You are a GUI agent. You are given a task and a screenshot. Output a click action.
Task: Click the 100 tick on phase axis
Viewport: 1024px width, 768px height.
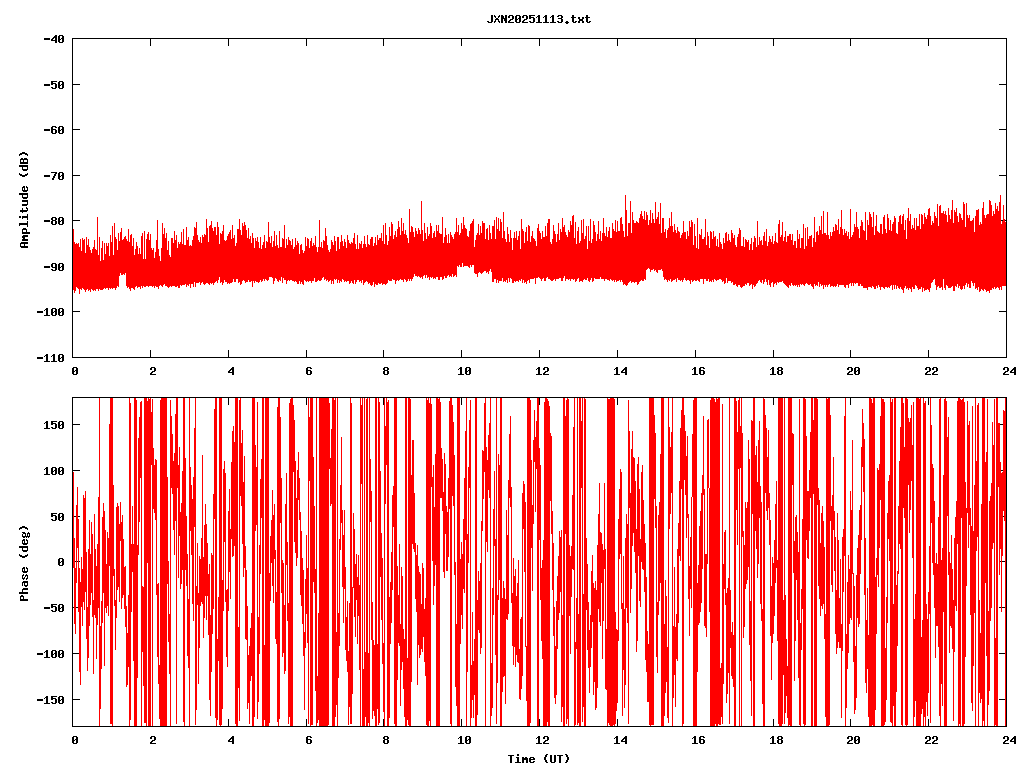[x=54, y=471]
